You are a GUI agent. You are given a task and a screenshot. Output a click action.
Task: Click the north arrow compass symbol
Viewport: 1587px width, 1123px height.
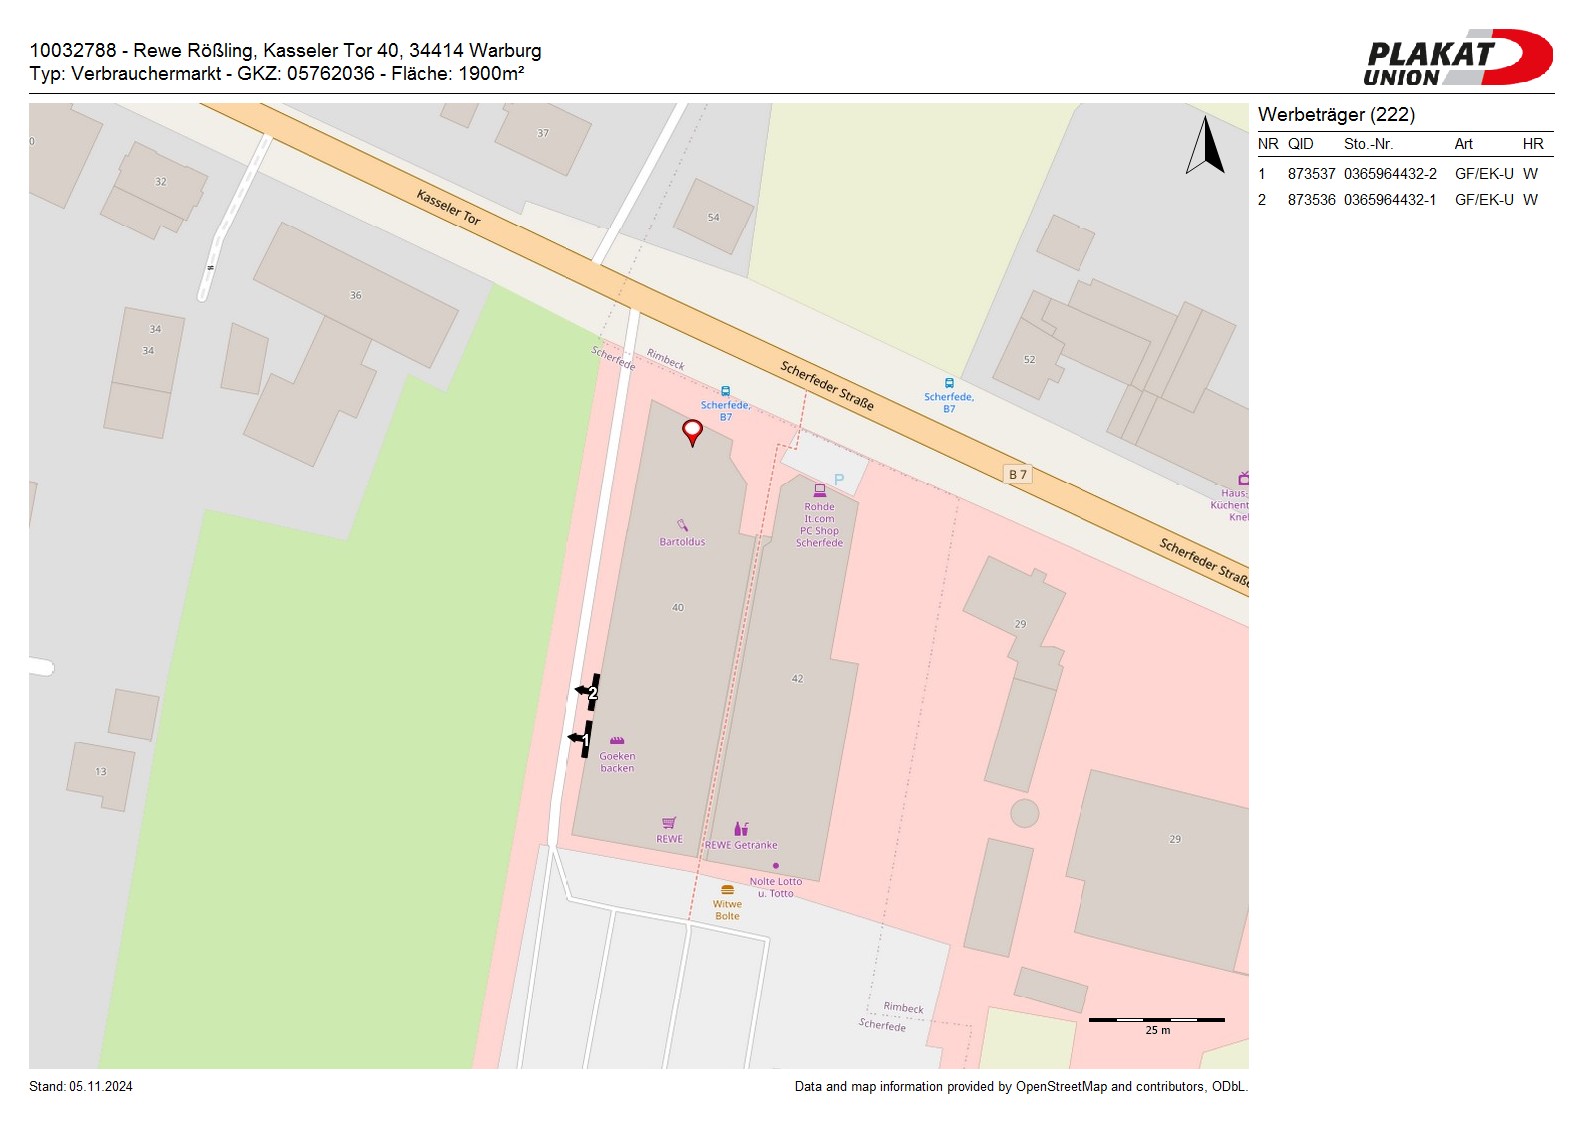(x=1206, y=146)
